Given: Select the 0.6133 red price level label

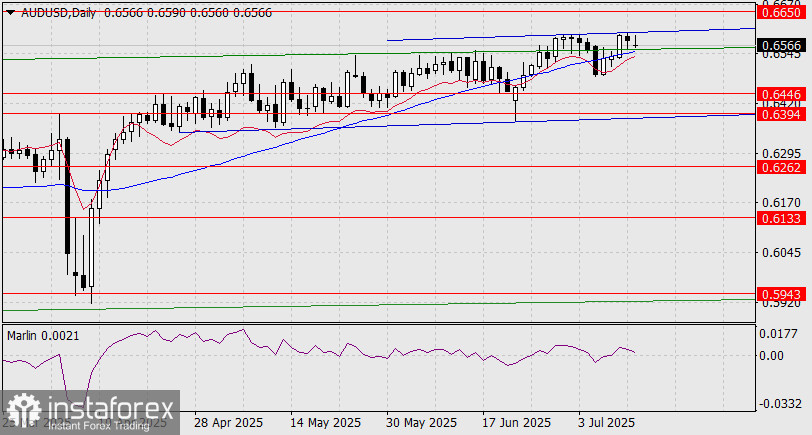Looking at the screenshot, I should click(782, 219).
